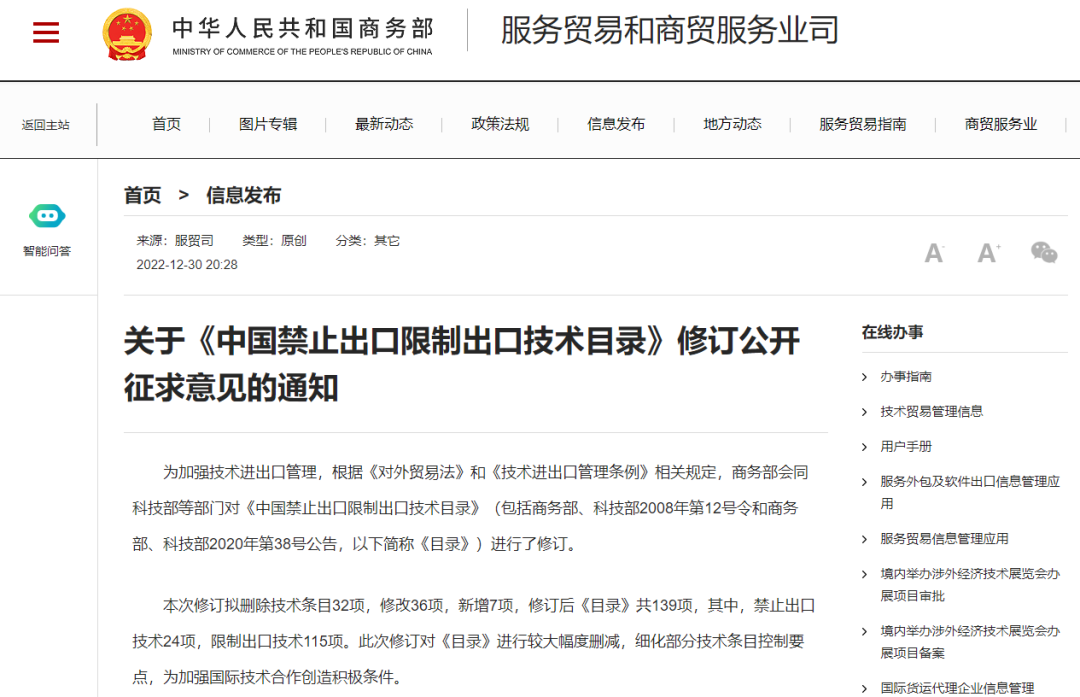Image resolution: width=1080 pixels, height=697 pixels.
Task: Click chevron beside 用户手册
Action: [864, 447]
